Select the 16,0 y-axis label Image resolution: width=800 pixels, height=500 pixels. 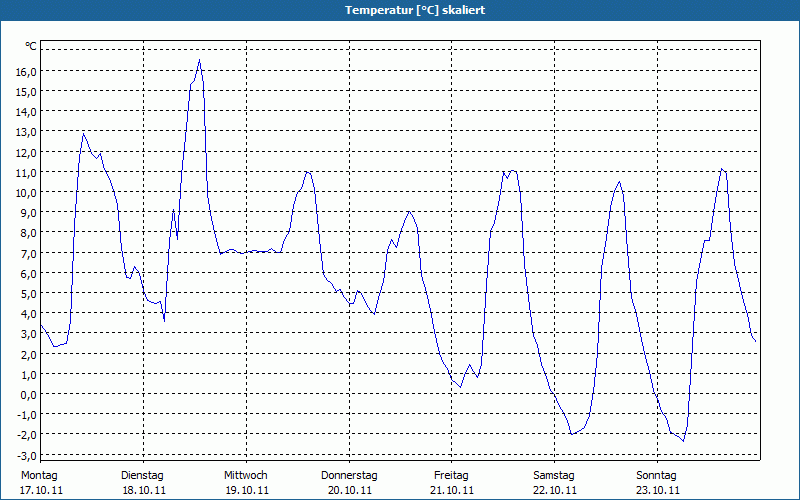[25, 72]
